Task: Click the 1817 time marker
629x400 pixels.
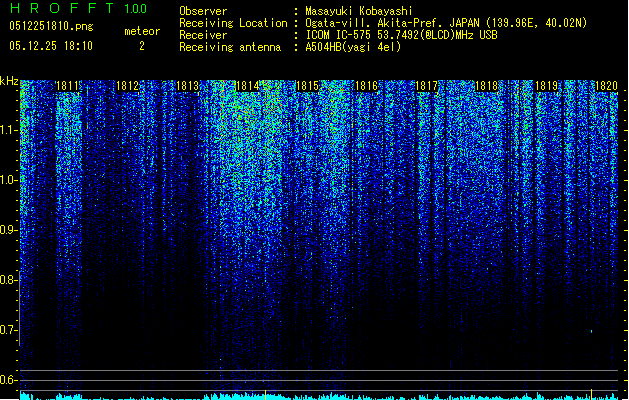Action: coord(426,86)
